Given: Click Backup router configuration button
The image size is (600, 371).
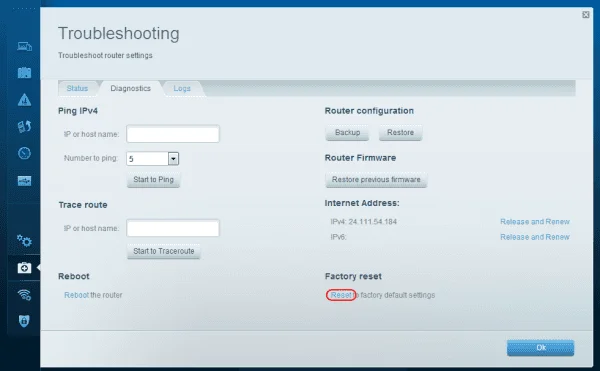Looking at the screenshot, I should pyautogui.click(x=347, y=132).
